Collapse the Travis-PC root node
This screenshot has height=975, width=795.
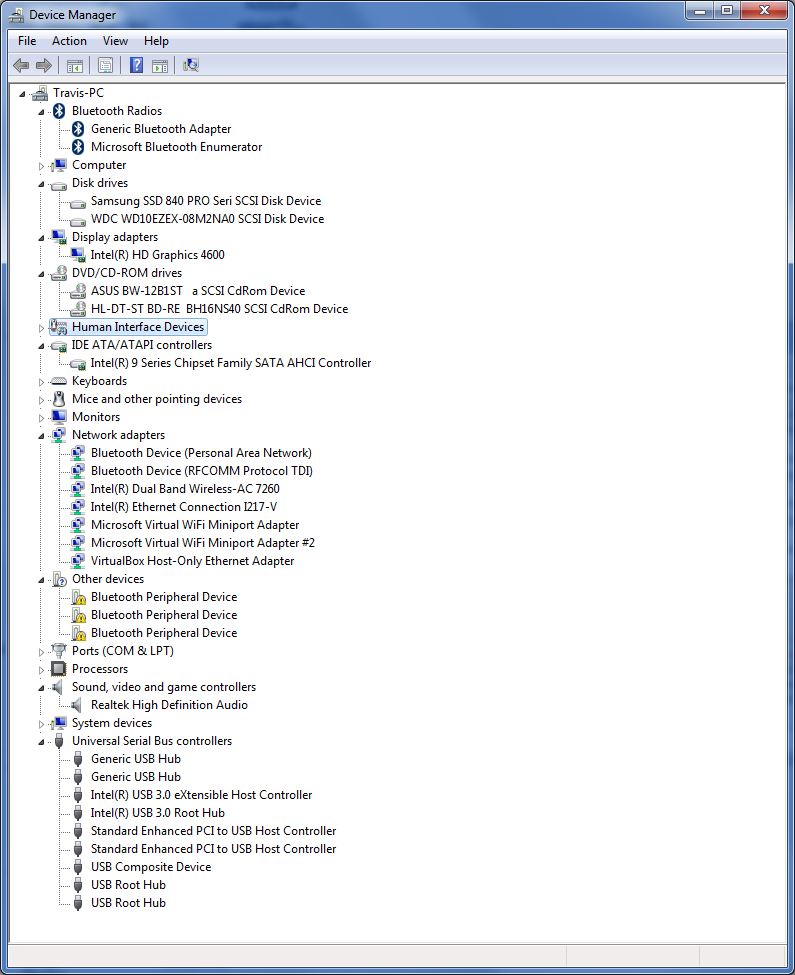pyautogui.click(x=22, y=94)
